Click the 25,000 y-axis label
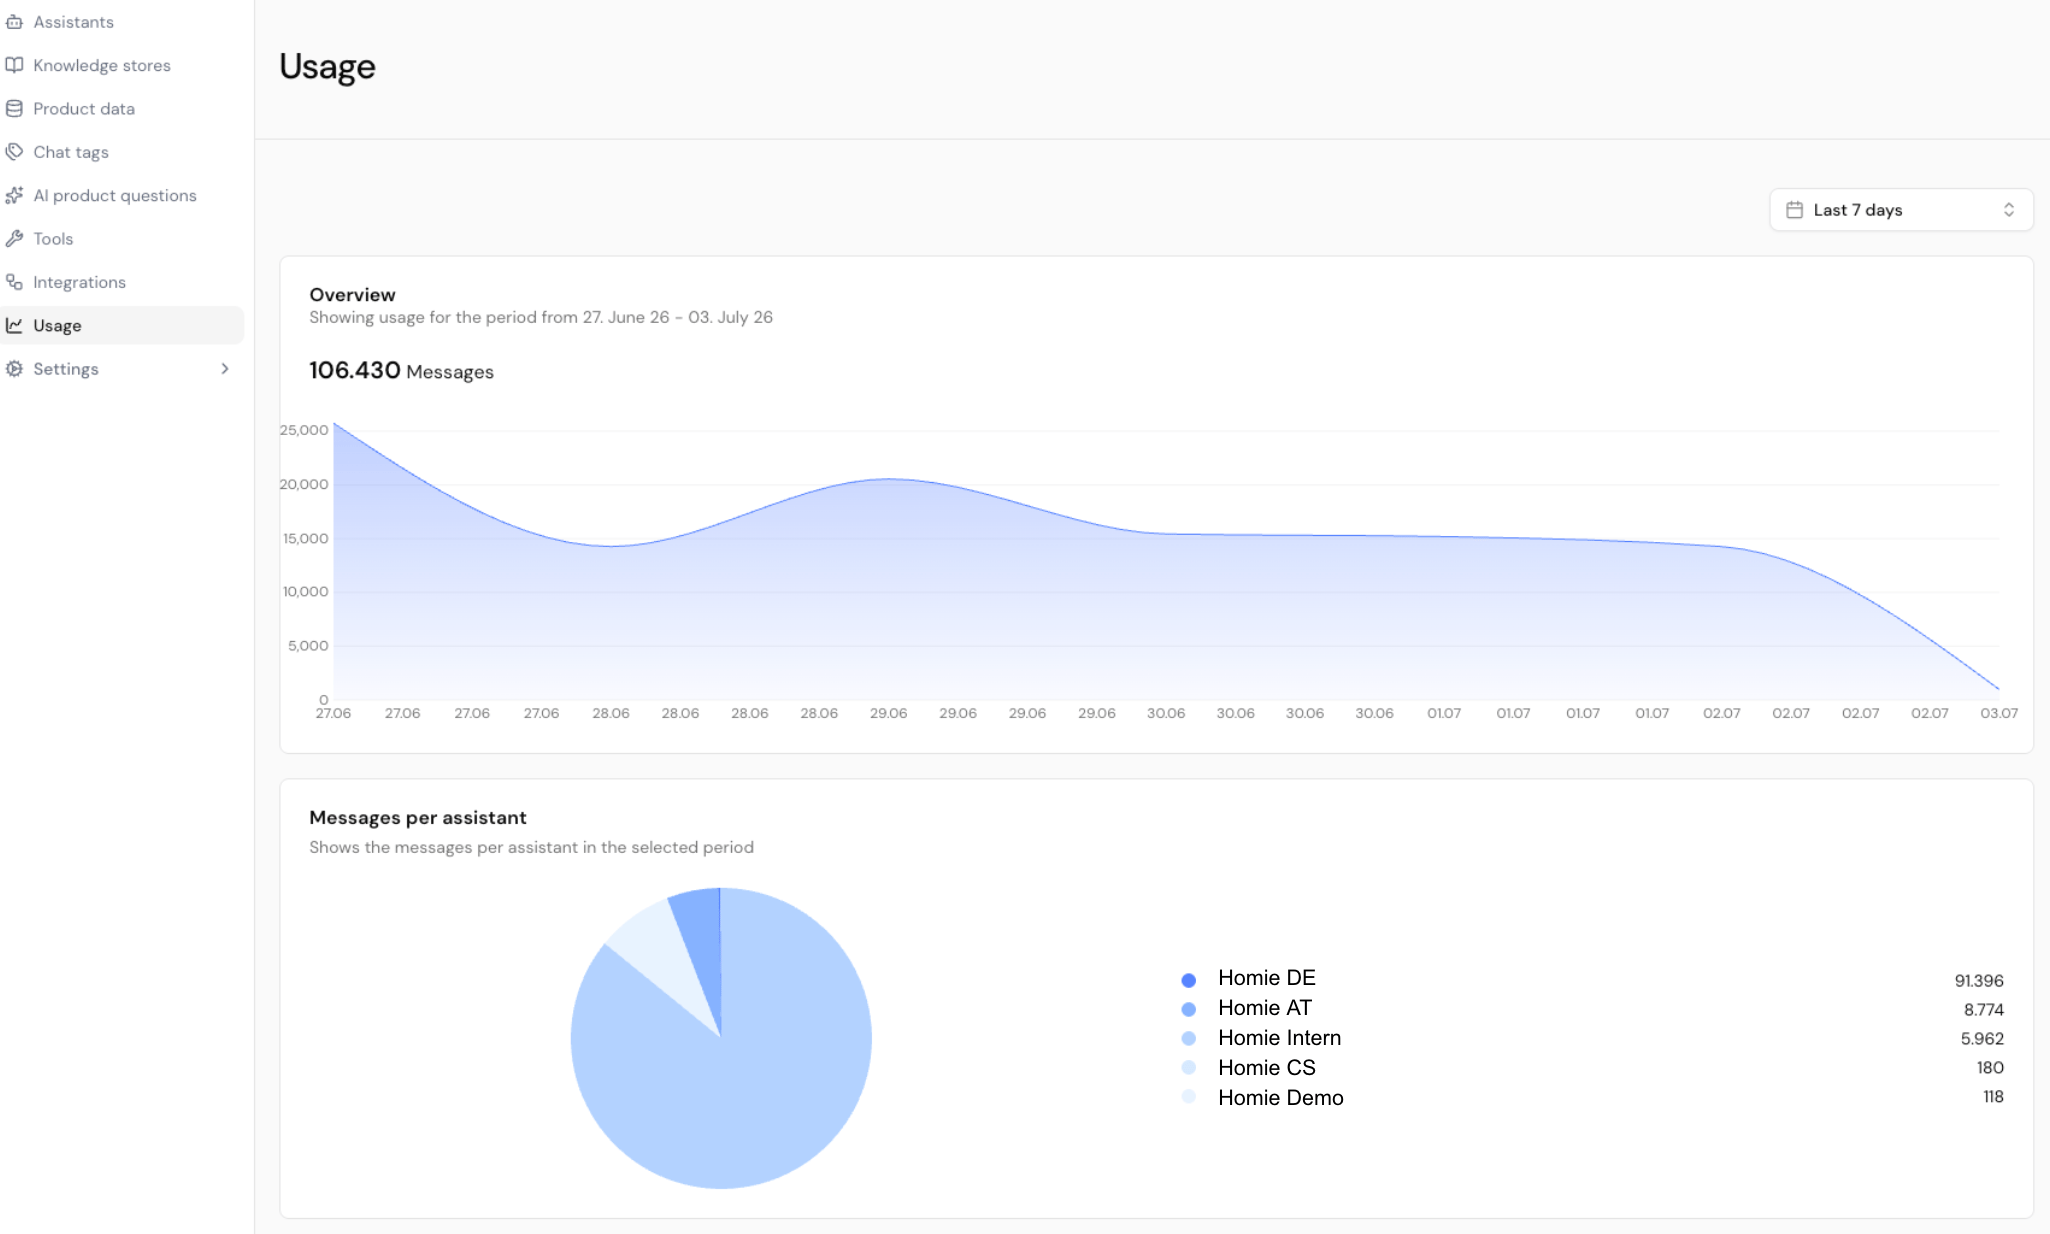 tap(304, 430)
